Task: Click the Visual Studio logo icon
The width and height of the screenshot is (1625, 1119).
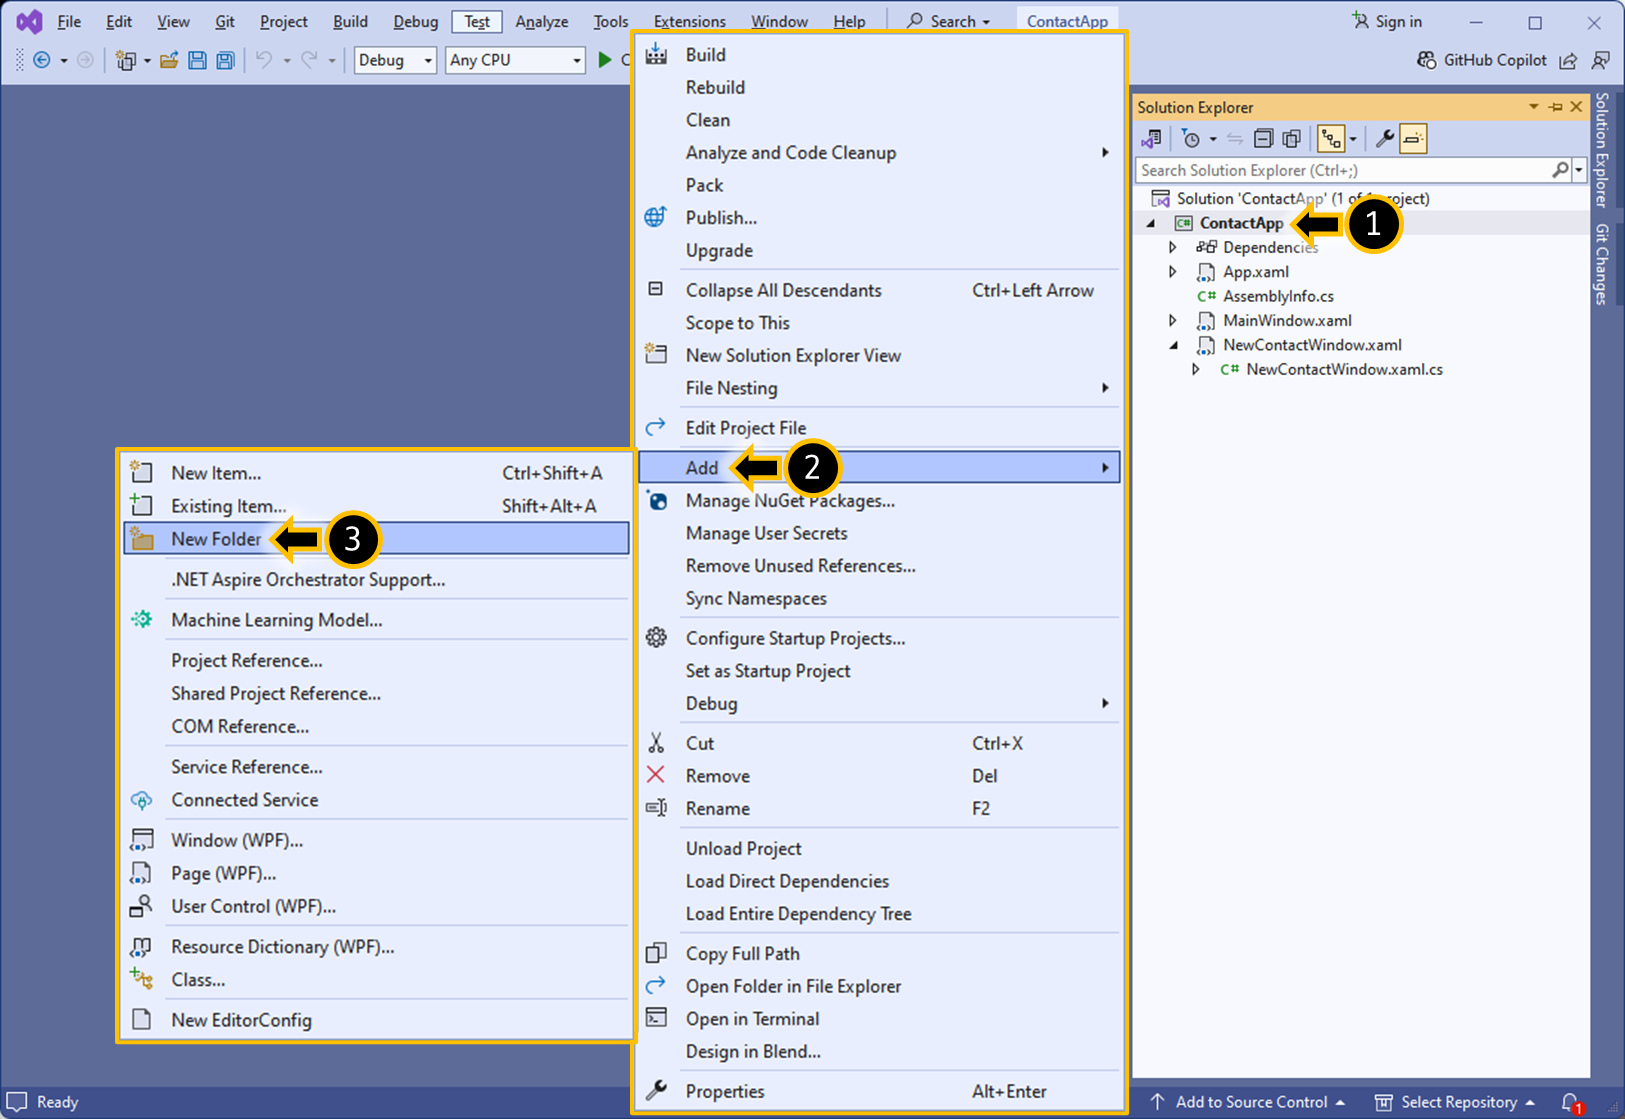Action: pos(29,21)
